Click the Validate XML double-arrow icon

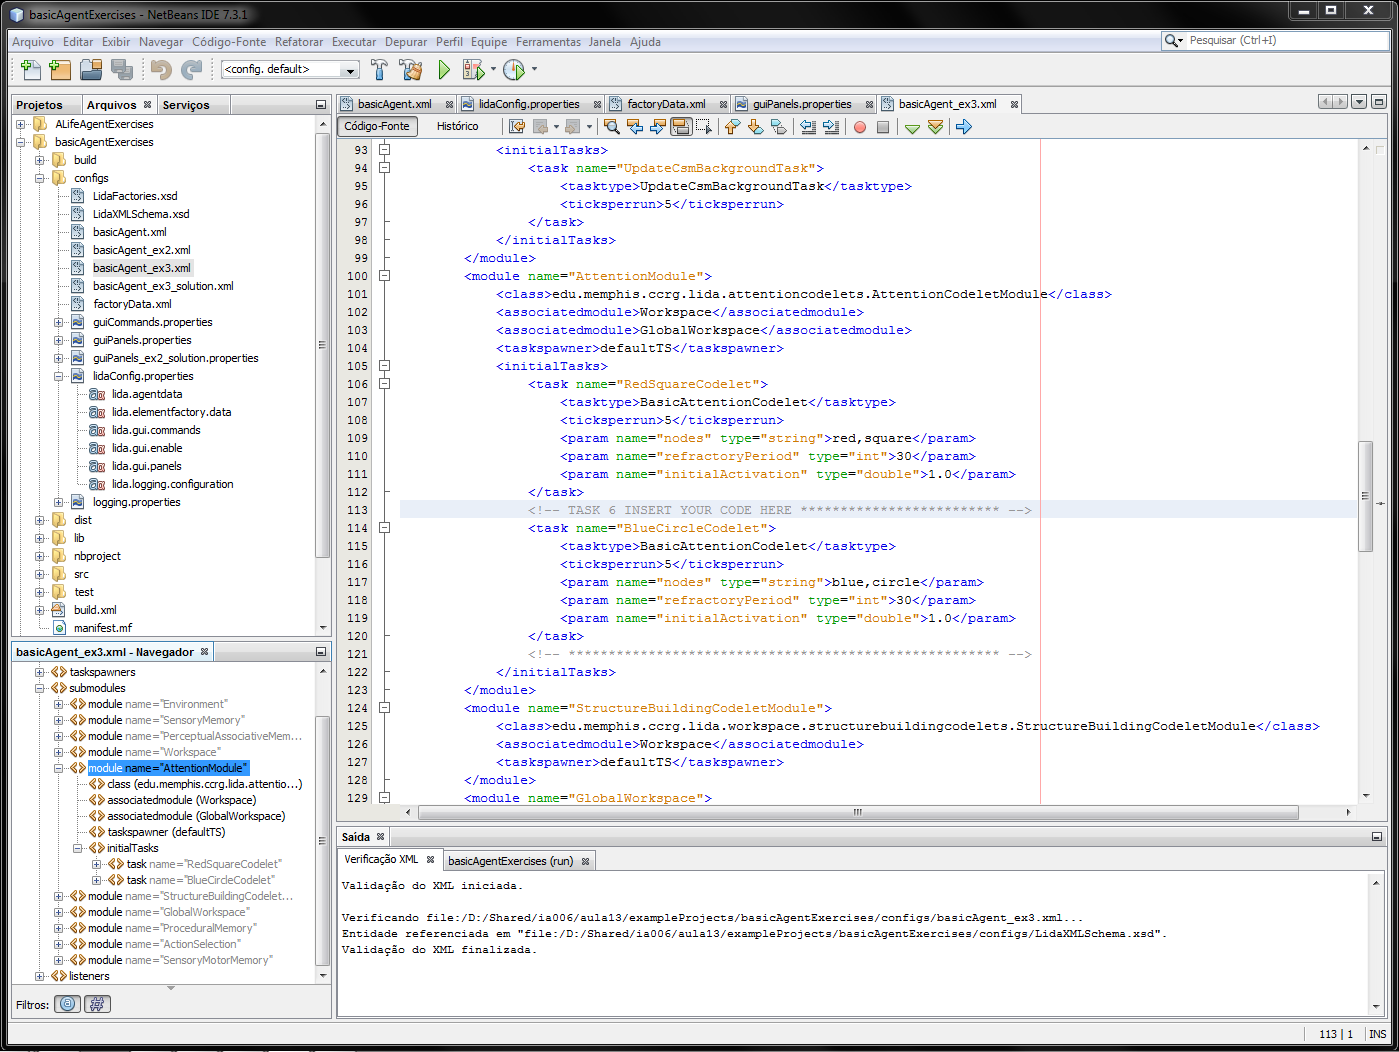click(x=935, y=127)
